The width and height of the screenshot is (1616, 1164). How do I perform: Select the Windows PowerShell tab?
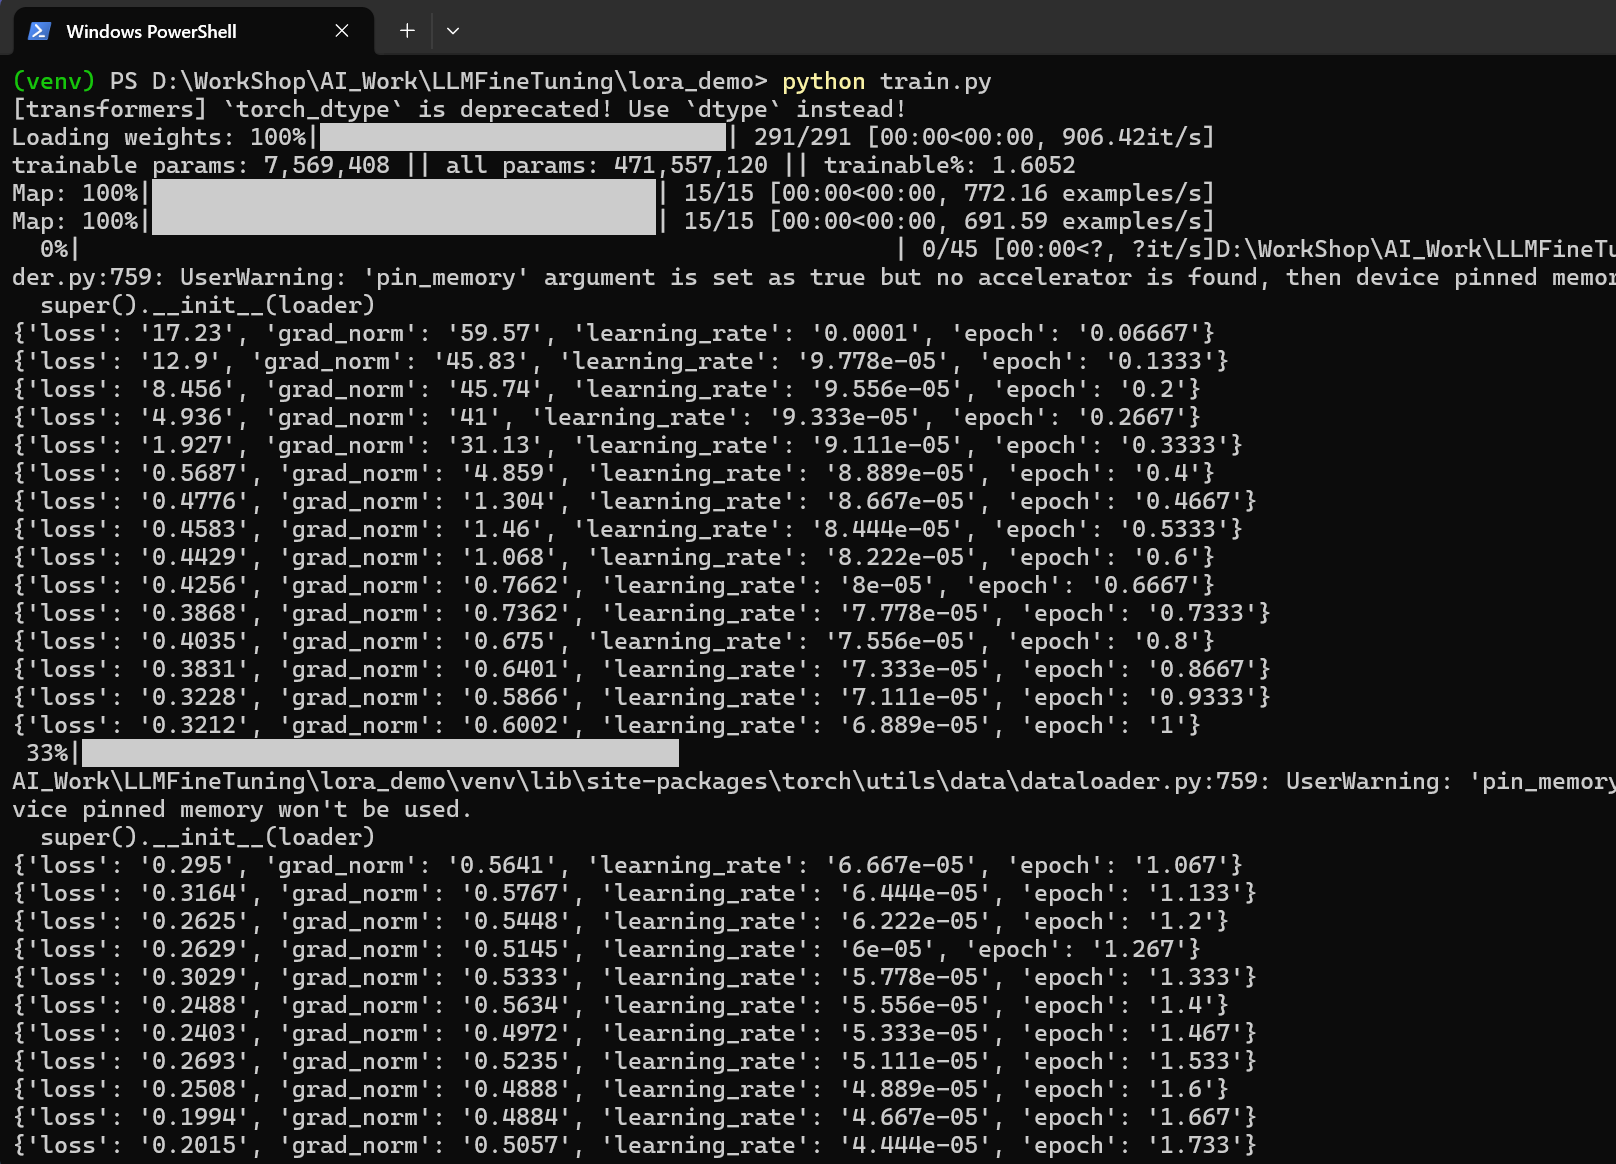pos(193,31)
